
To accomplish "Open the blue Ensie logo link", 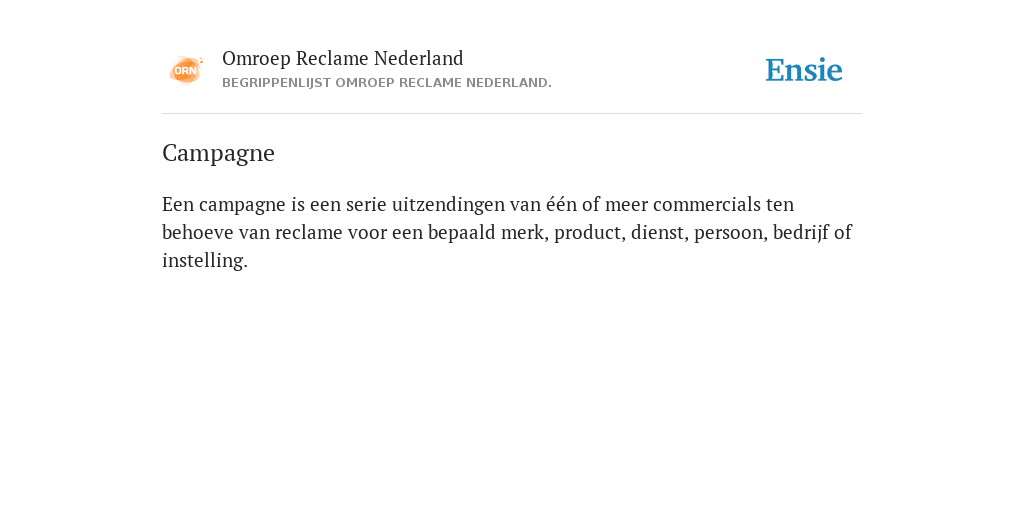I will [x=804, y=70].
